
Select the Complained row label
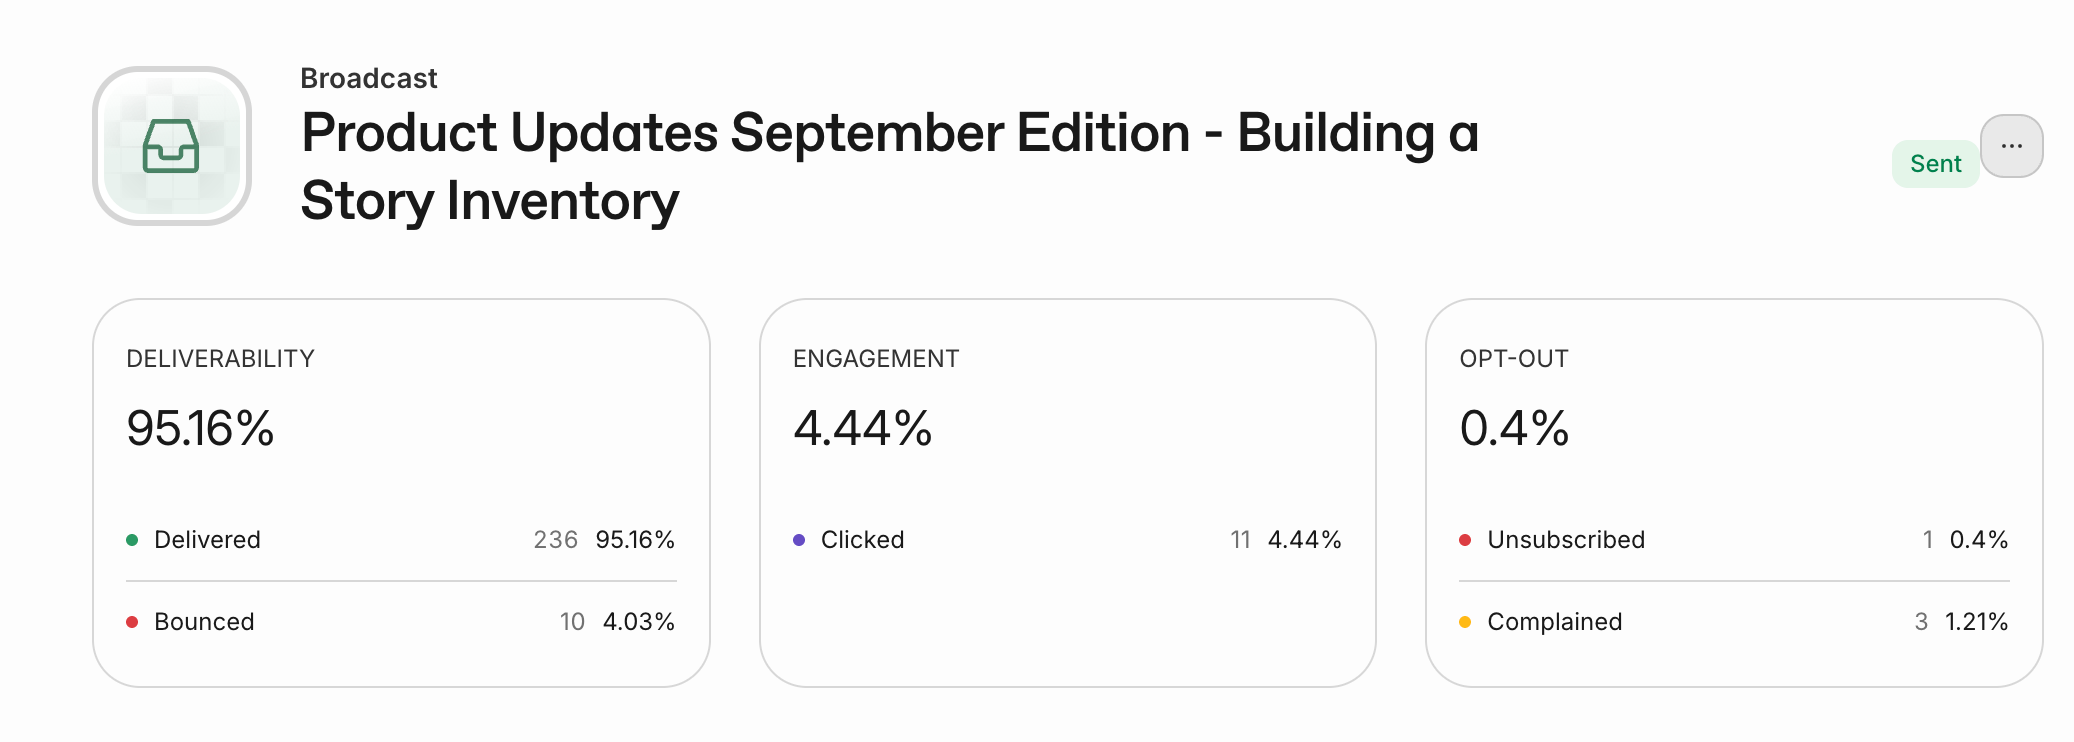(1554, 622)
